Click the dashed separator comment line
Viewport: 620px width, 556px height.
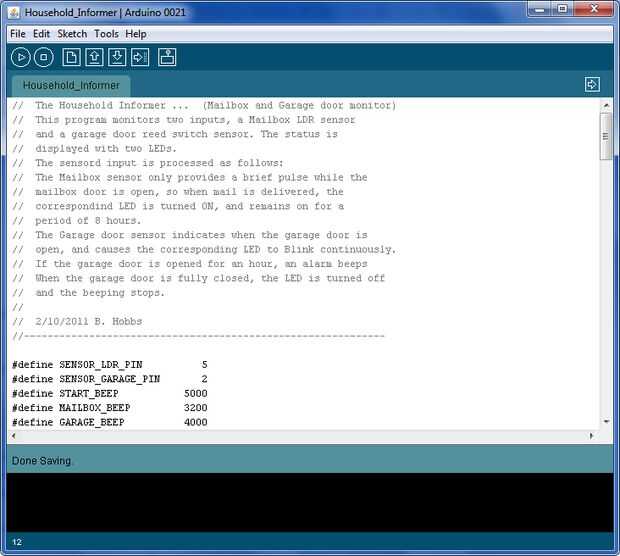pos(198,336)
